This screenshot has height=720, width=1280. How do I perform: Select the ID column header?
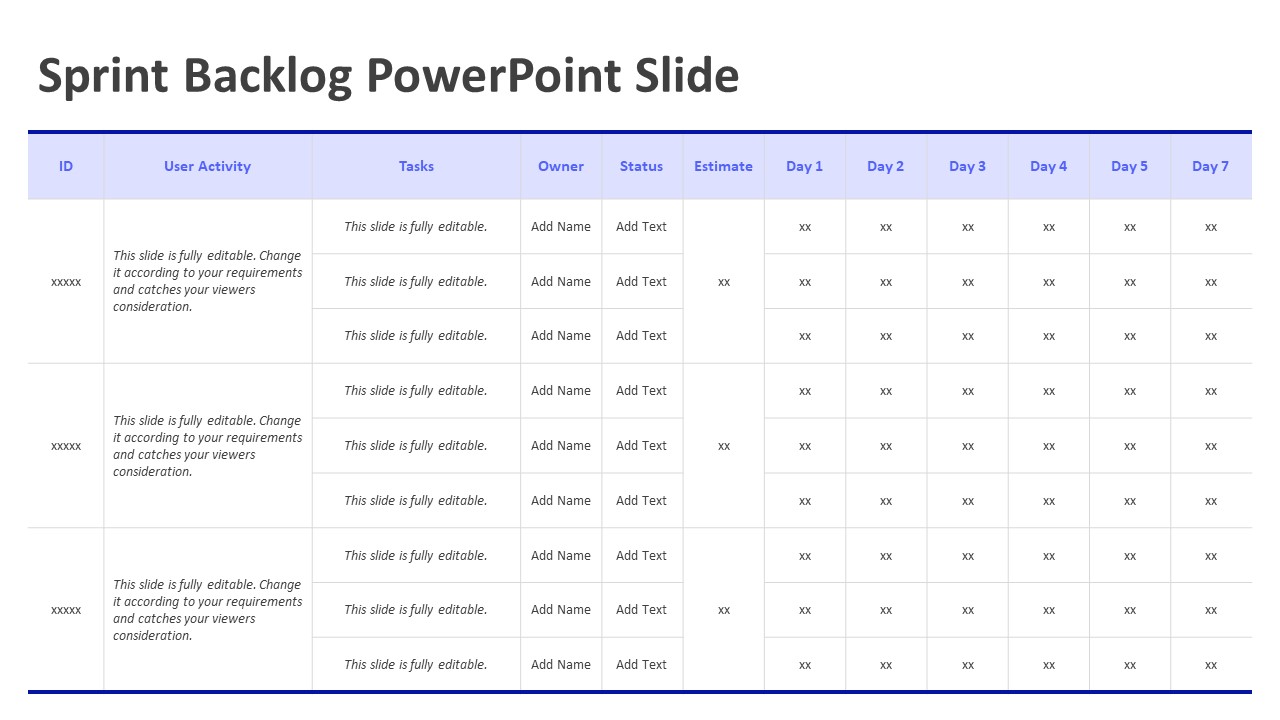pos(66,167)
